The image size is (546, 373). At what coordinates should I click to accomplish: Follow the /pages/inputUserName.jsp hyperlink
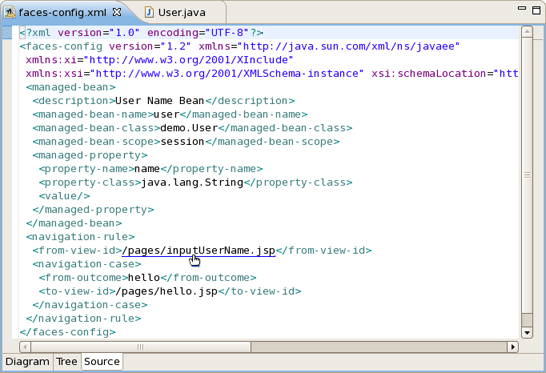coord(198,251)
